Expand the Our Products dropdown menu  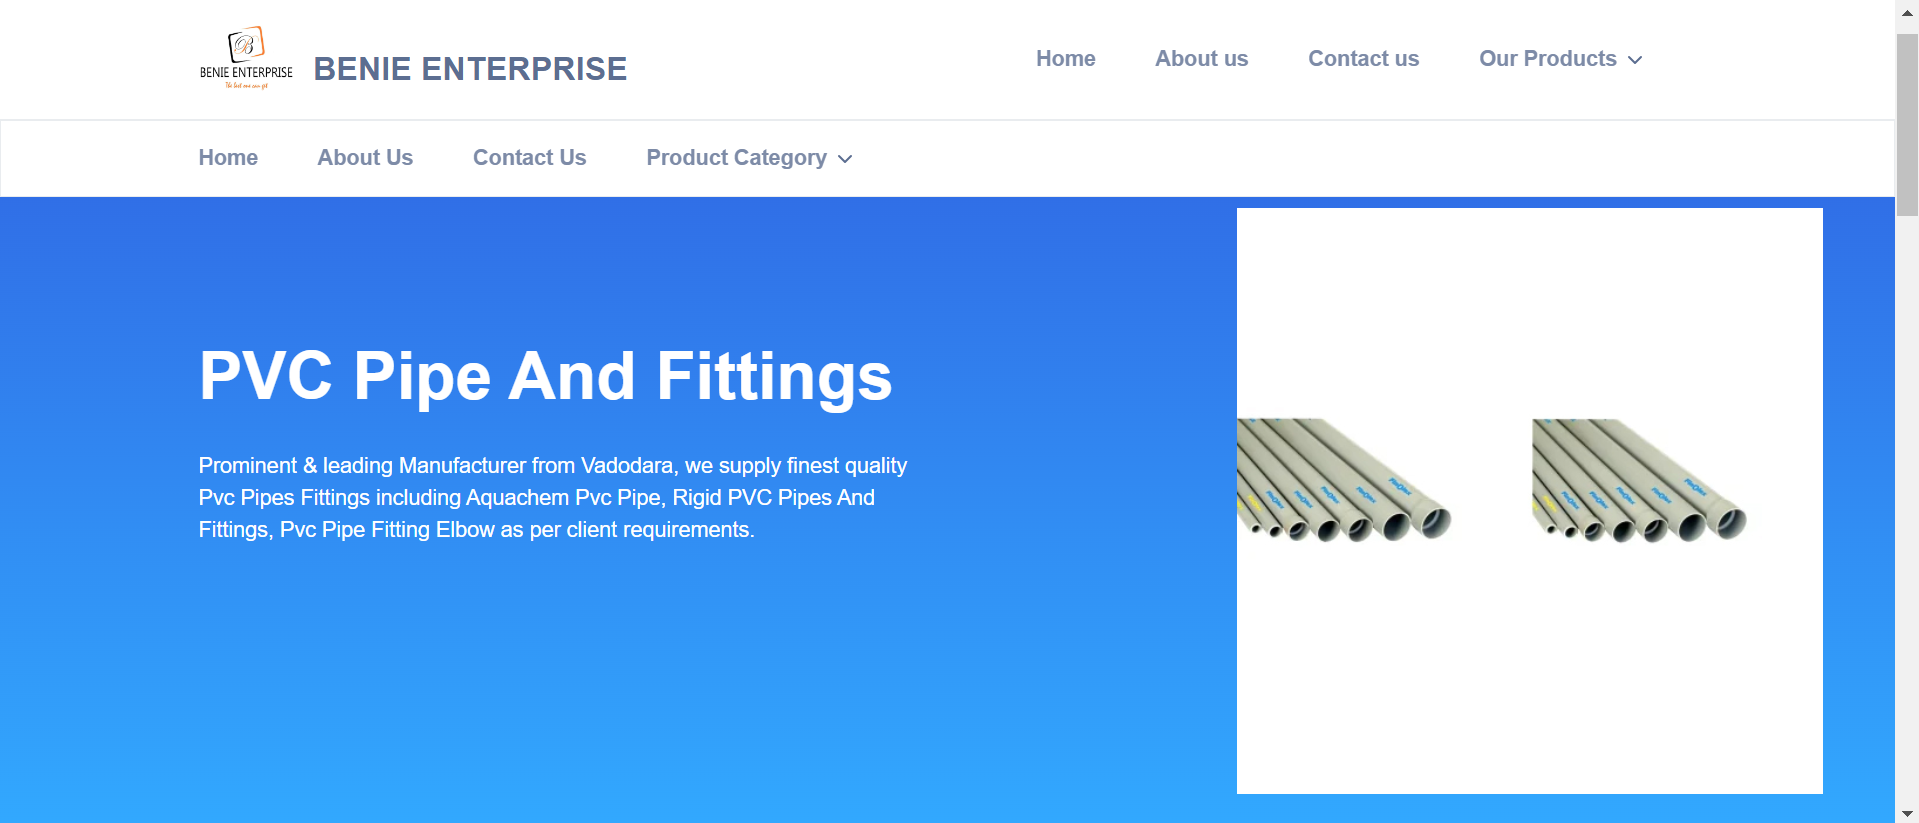pos(1560,59)
